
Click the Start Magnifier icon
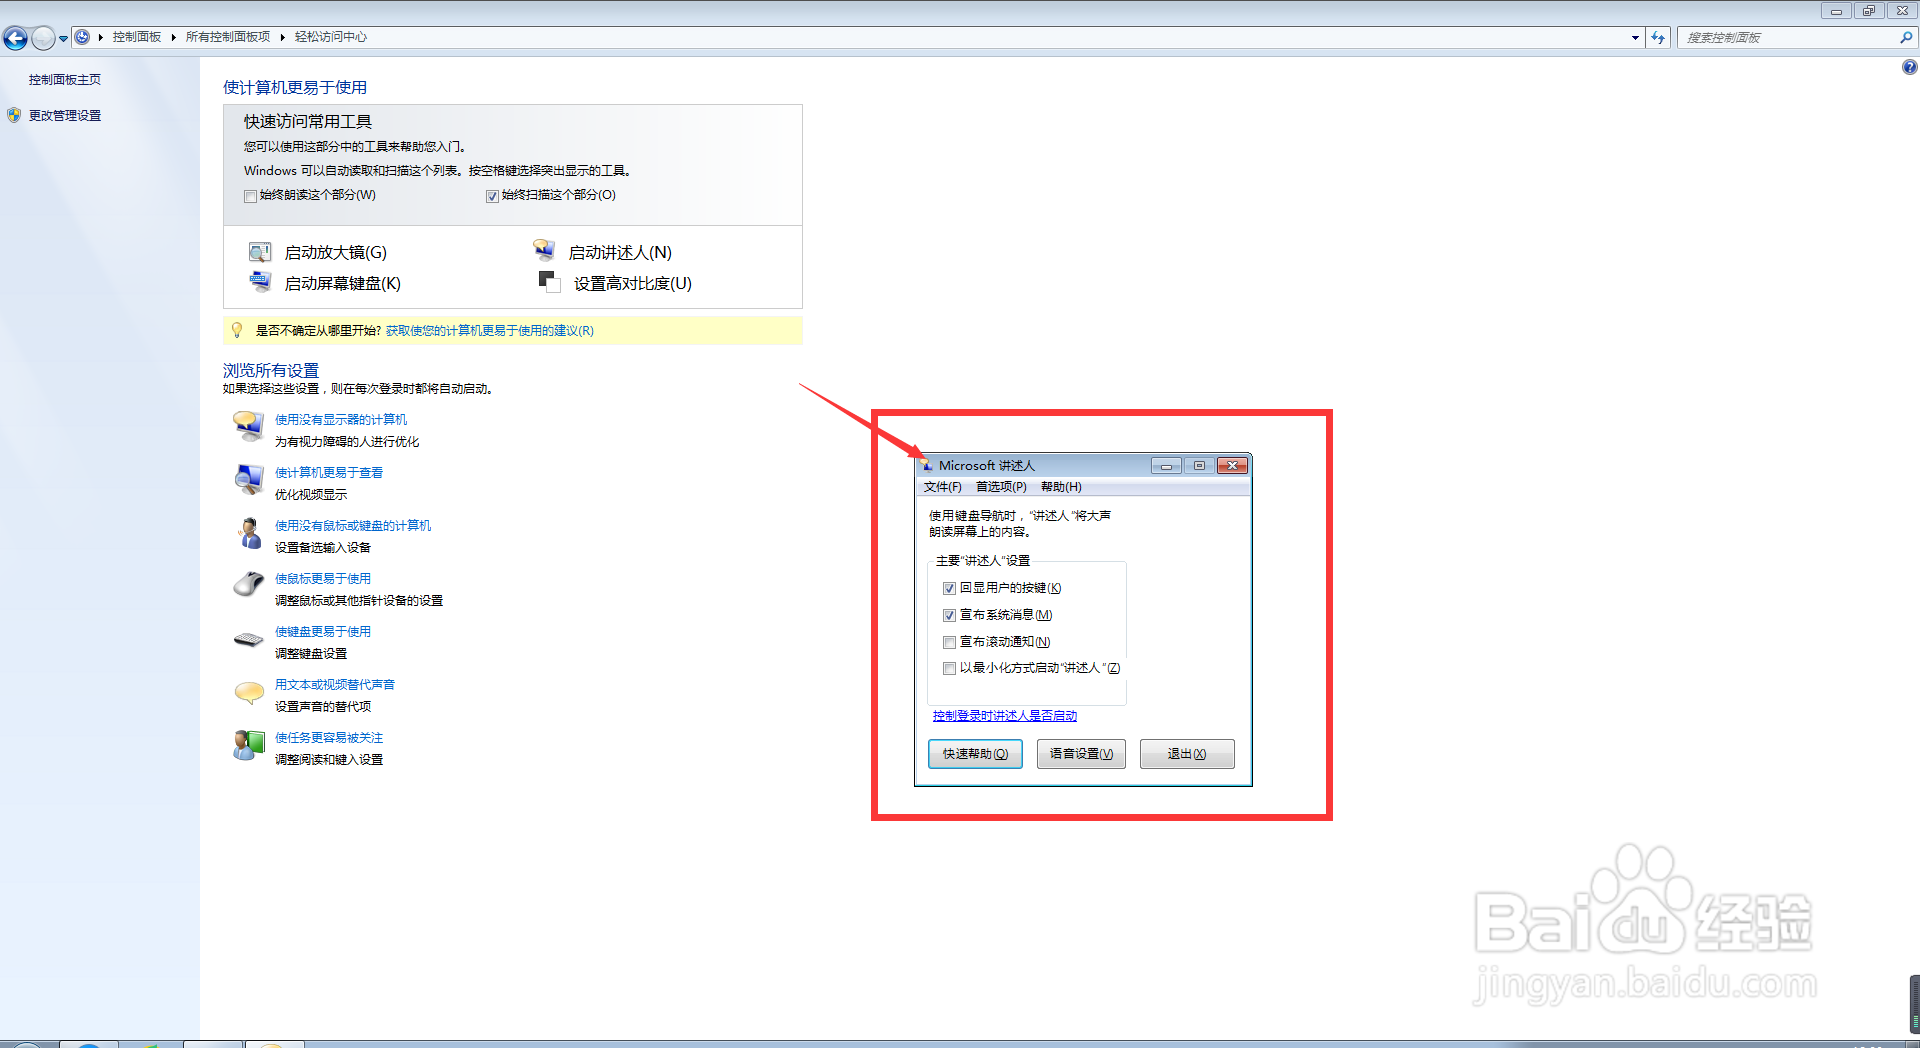[x=260, y=252]
